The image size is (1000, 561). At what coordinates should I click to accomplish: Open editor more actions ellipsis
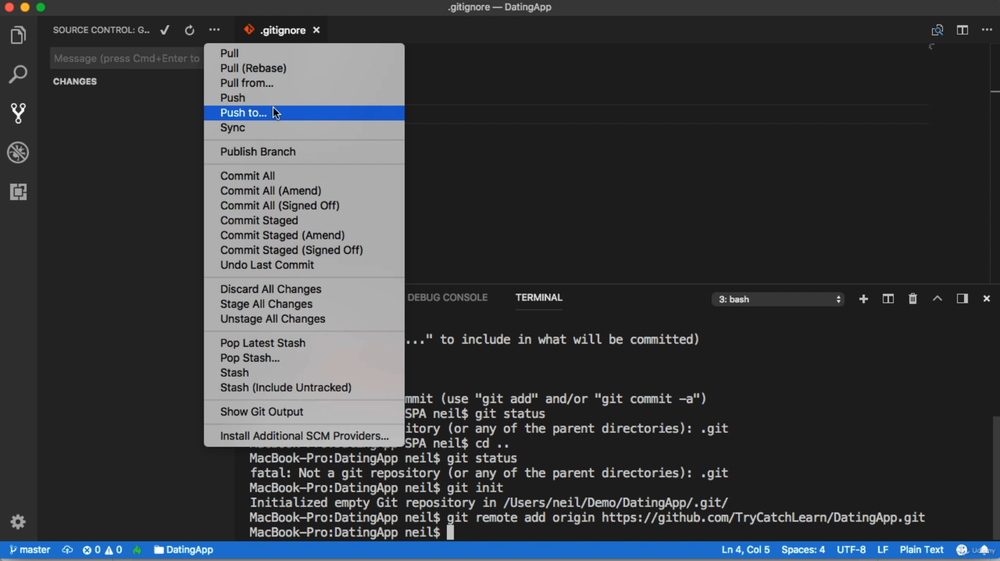tap(987, 30)
